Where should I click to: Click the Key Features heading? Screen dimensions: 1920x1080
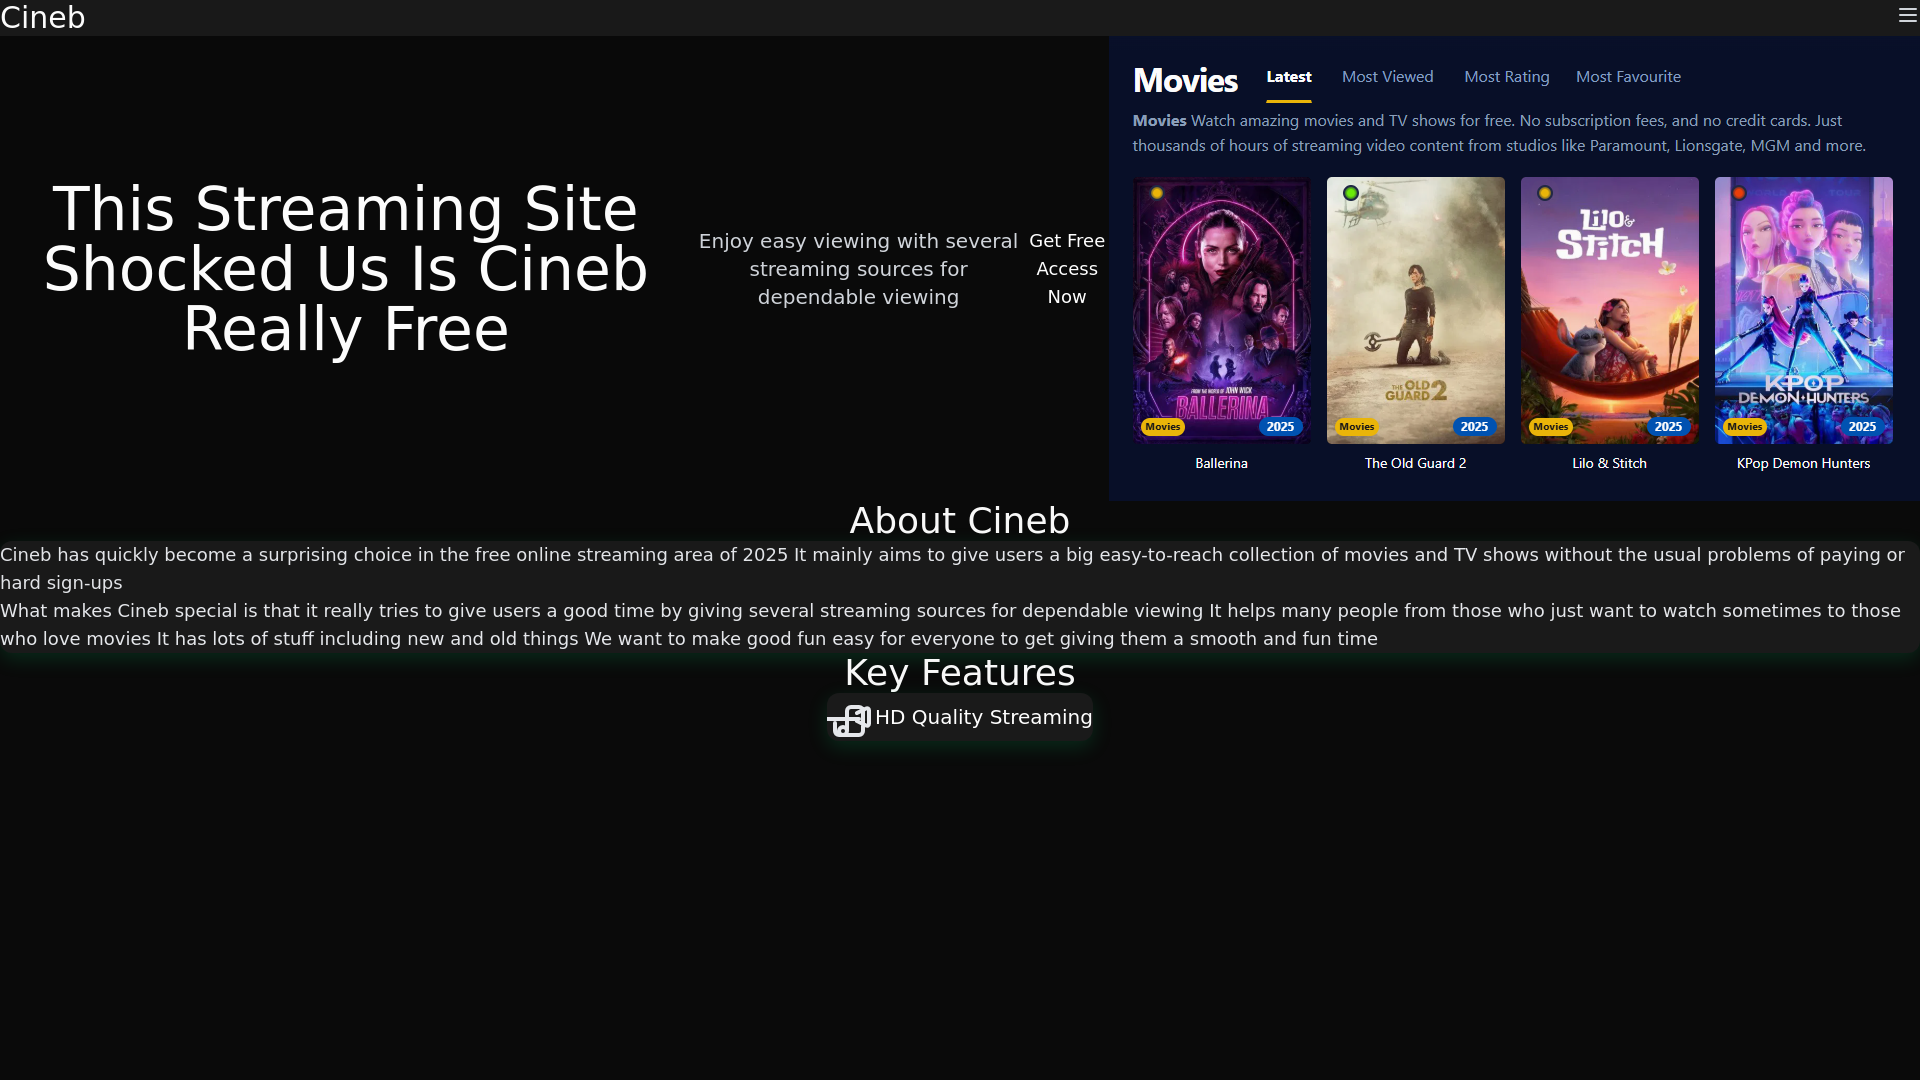[x=960, y=673]
